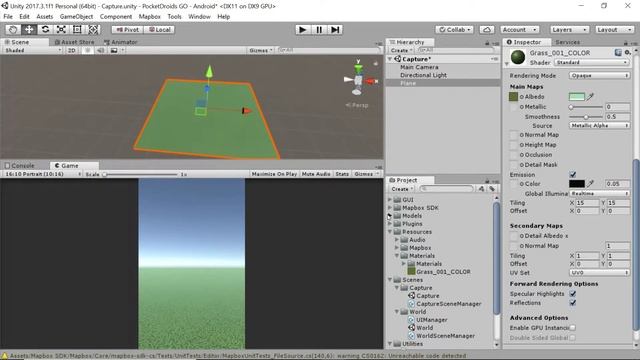Screen dimensions: 640x360
Task: Click the Emission Color black swatch
Action: pyautogui.click(x=576, y=184)
